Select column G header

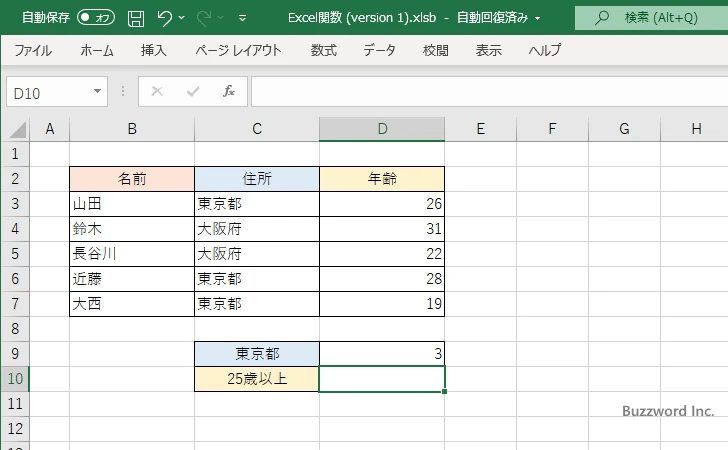tap(624, 129)
